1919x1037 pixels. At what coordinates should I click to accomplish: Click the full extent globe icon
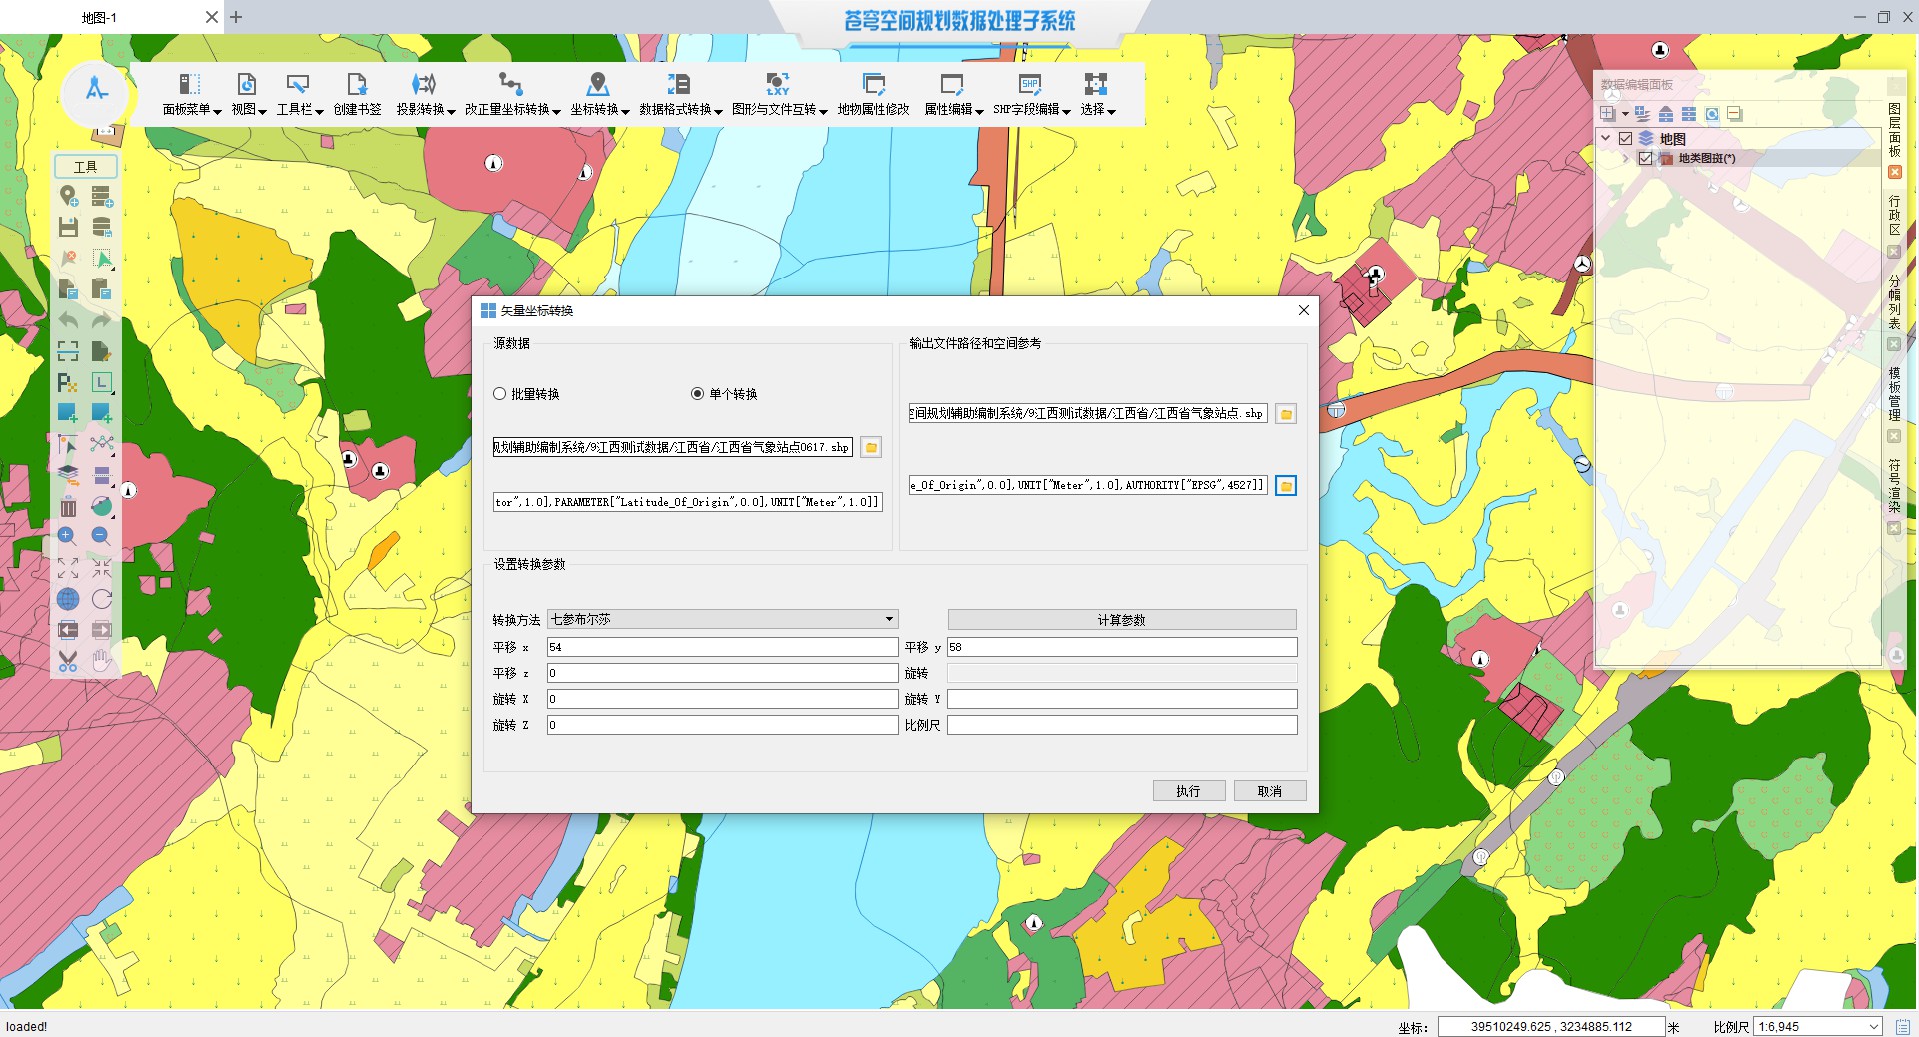click(x=67, y=599)
